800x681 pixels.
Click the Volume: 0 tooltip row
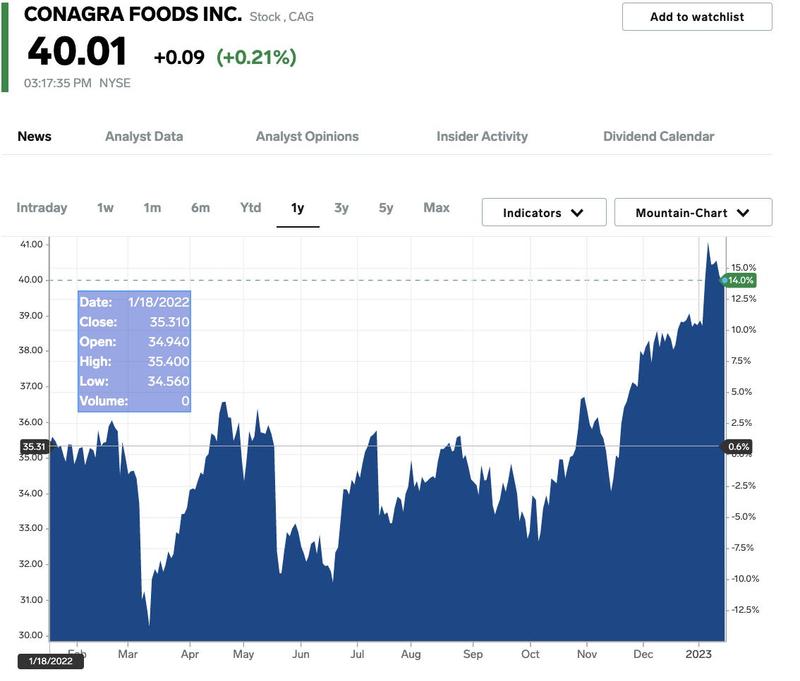click(x=134, y=401)
